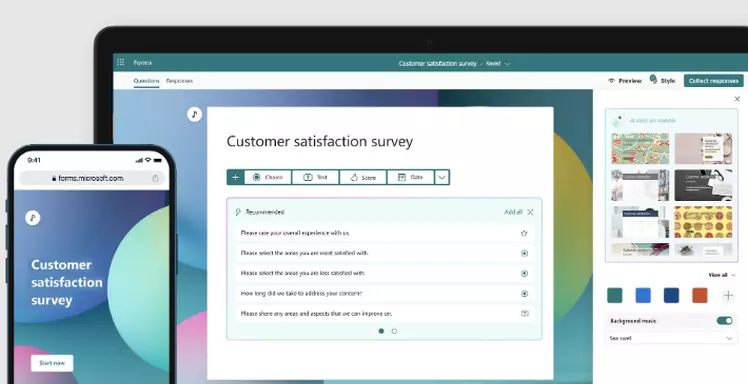The image size is (748, 384).
Task: Click the AI styles banner icon in panel
Action: pos(618,120)
